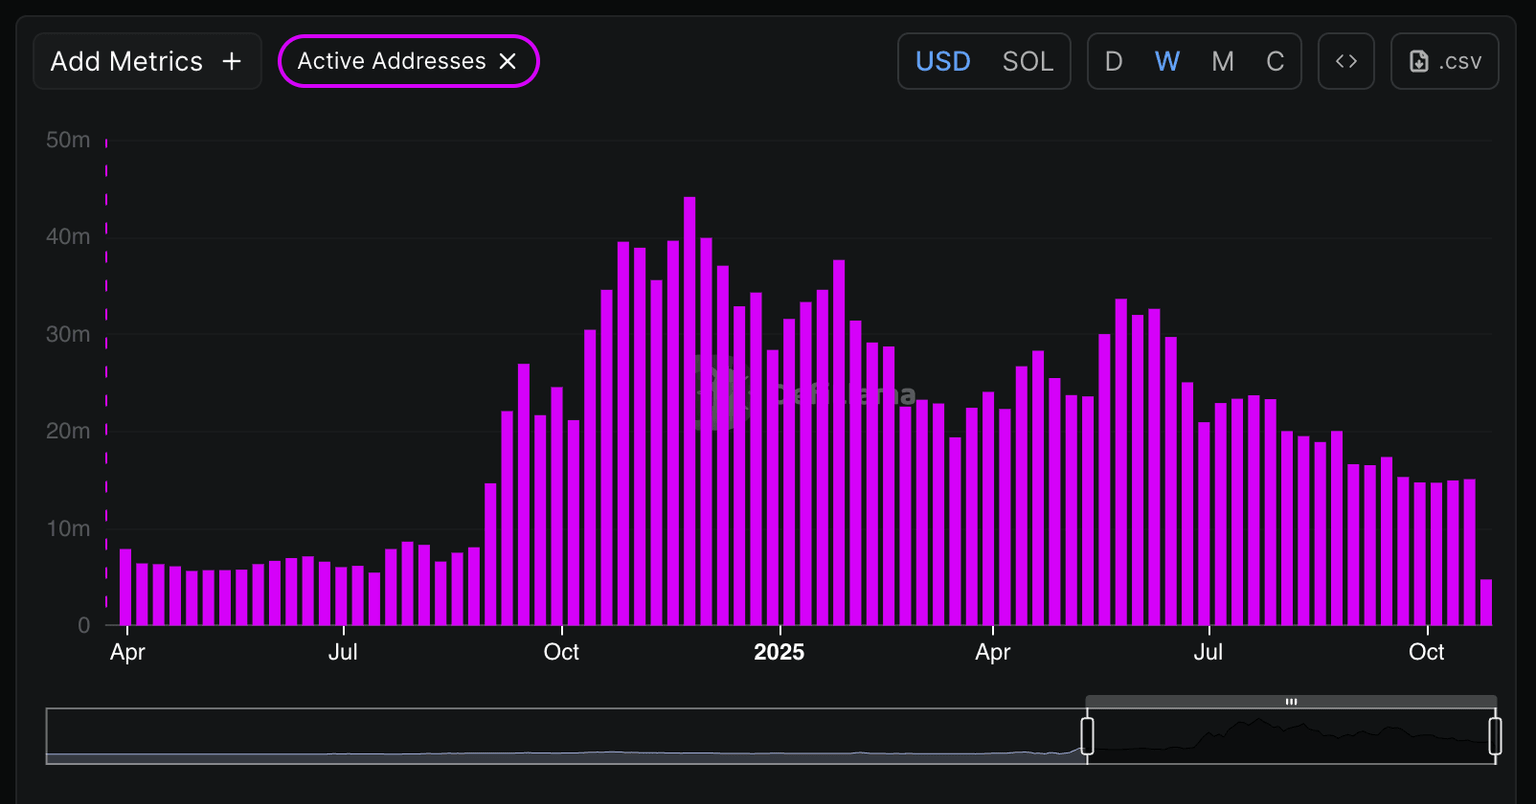Grab the range selector's top drag handle
Image resolution: width=1536 pixels, height=804 pixels.
click(x=1291, y=702)
